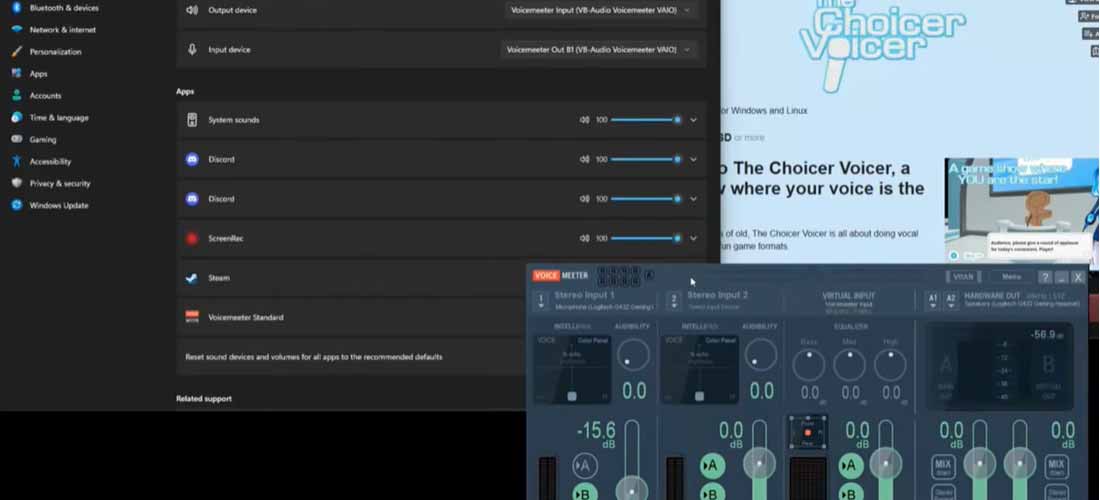
Task: Click the Equalizer High knob
Action: [x=890, y=365]
